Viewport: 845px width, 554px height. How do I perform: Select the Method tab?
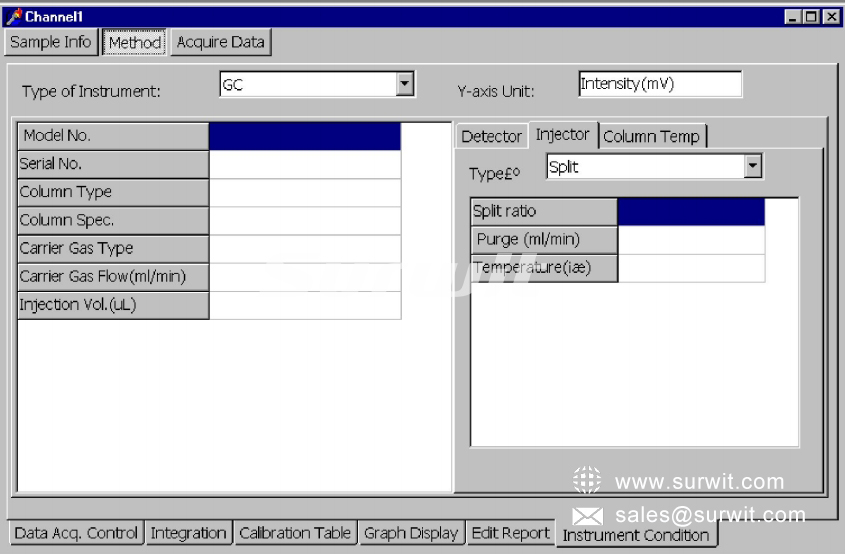tap(135, 43)
